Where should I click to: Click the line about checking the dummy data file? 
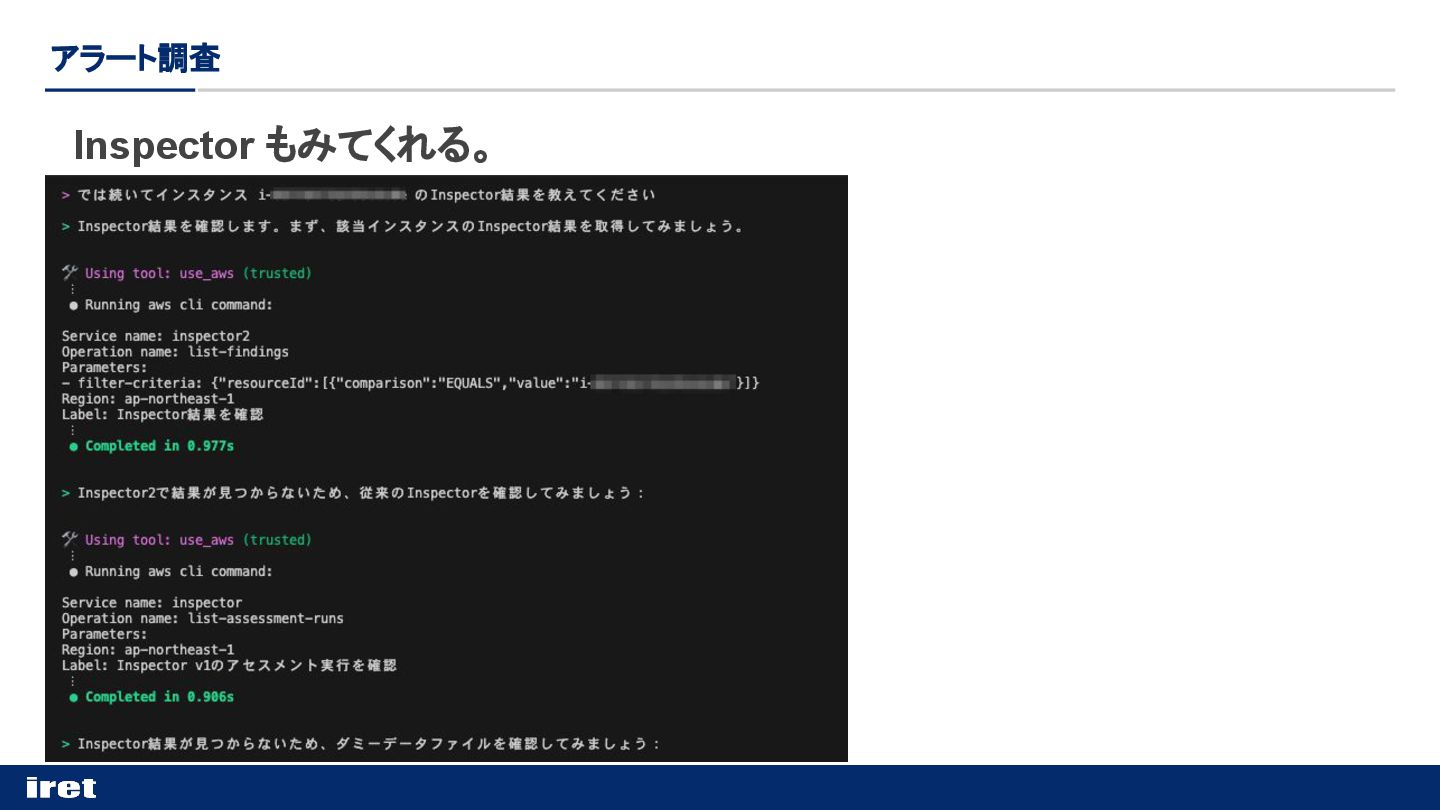click(360, 744)
